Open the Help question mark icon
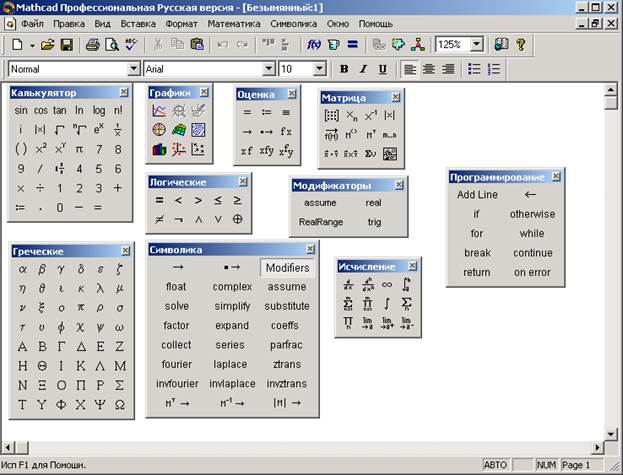Screen dimensions: 623x475 [521, 44]
